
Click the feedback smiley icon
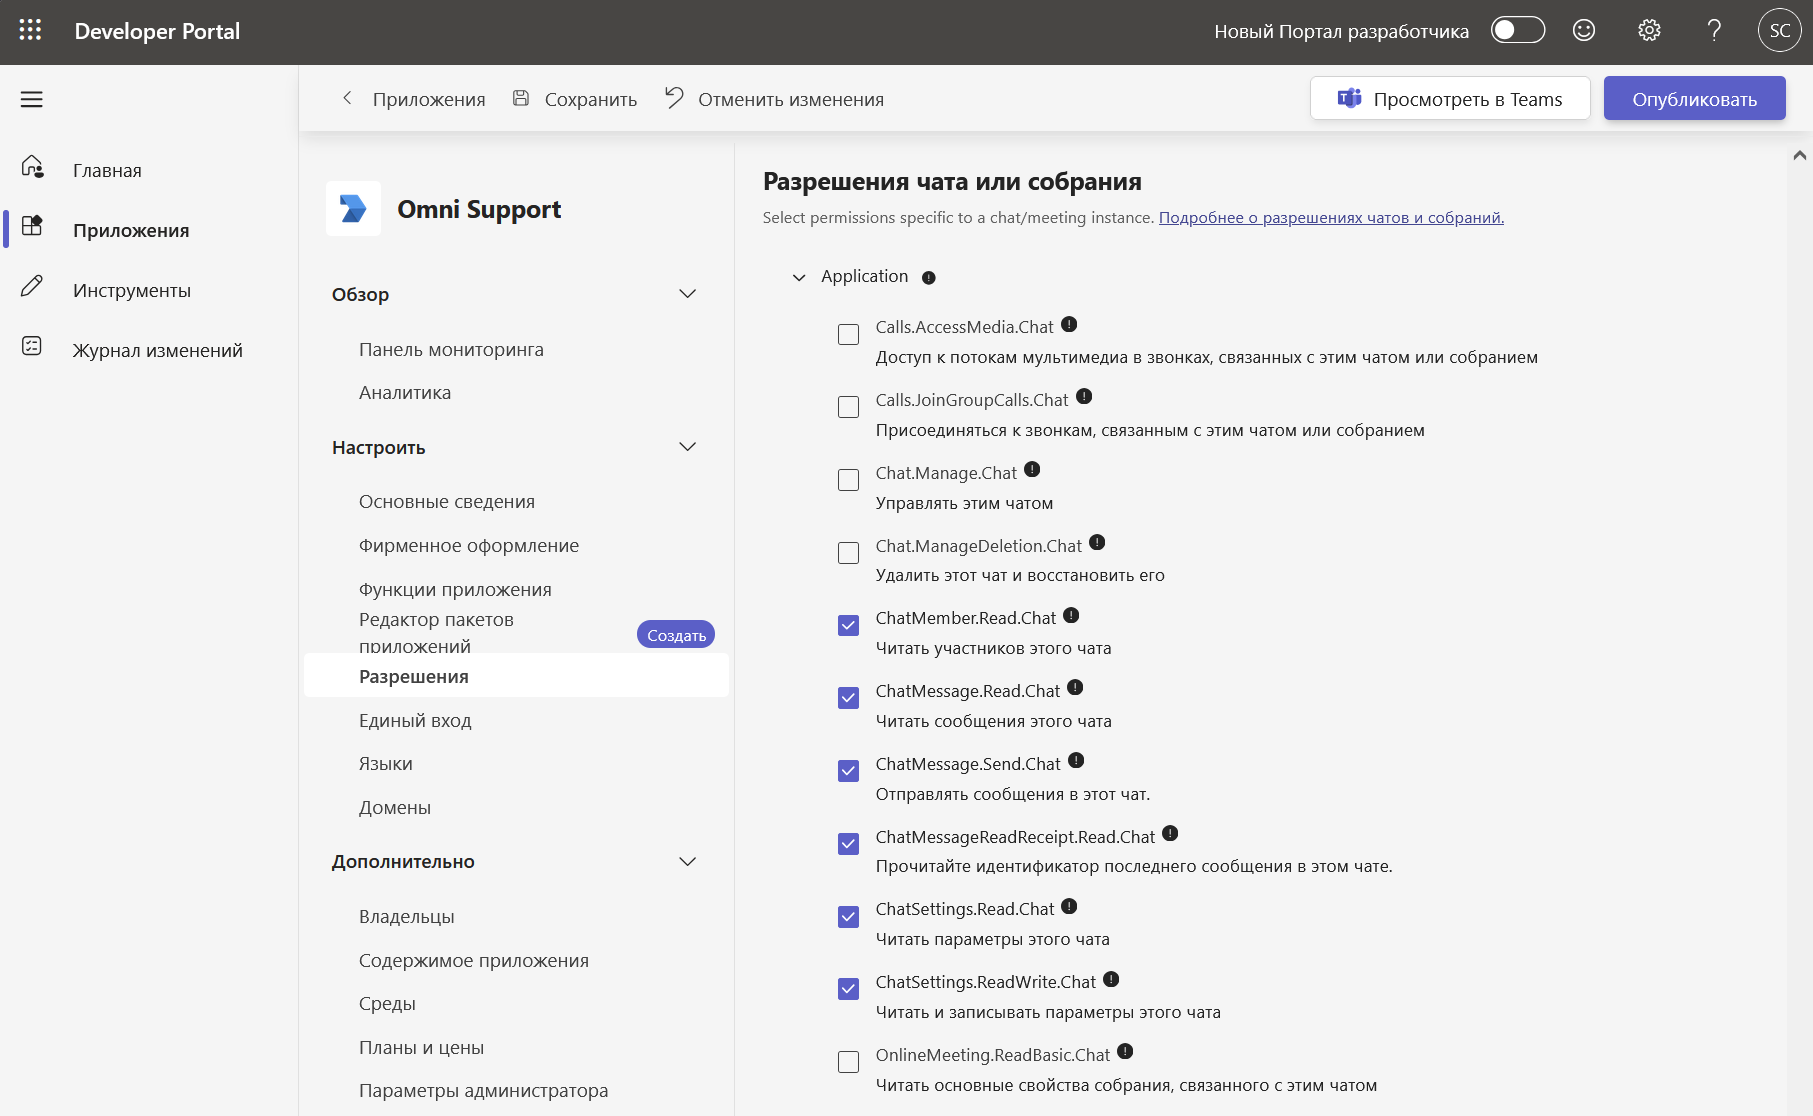tap(1584, 30)
